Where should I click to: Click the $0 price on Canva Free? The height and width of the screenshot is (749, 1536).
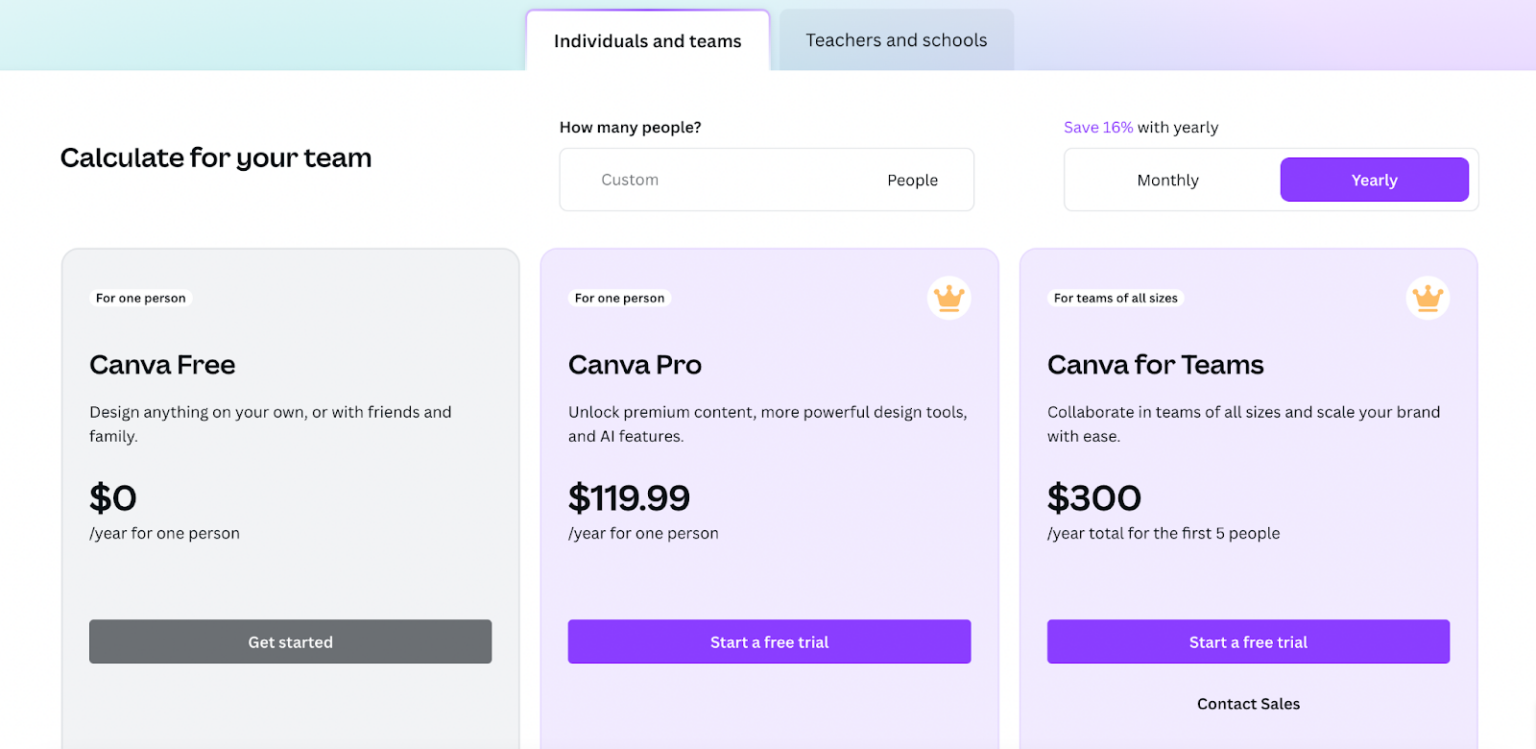pos(113,498)
